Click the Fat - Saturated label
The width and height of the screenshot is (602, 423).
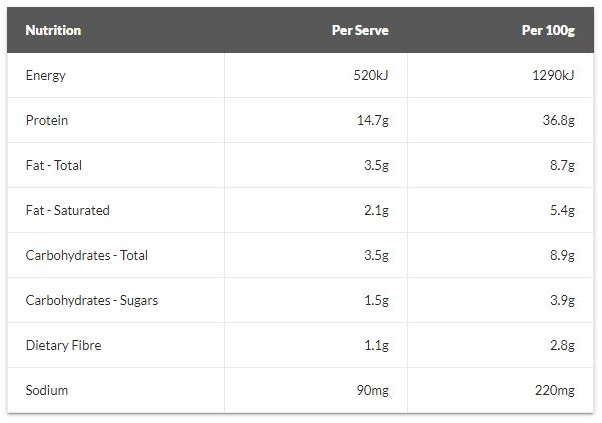(x=68, y=210)
